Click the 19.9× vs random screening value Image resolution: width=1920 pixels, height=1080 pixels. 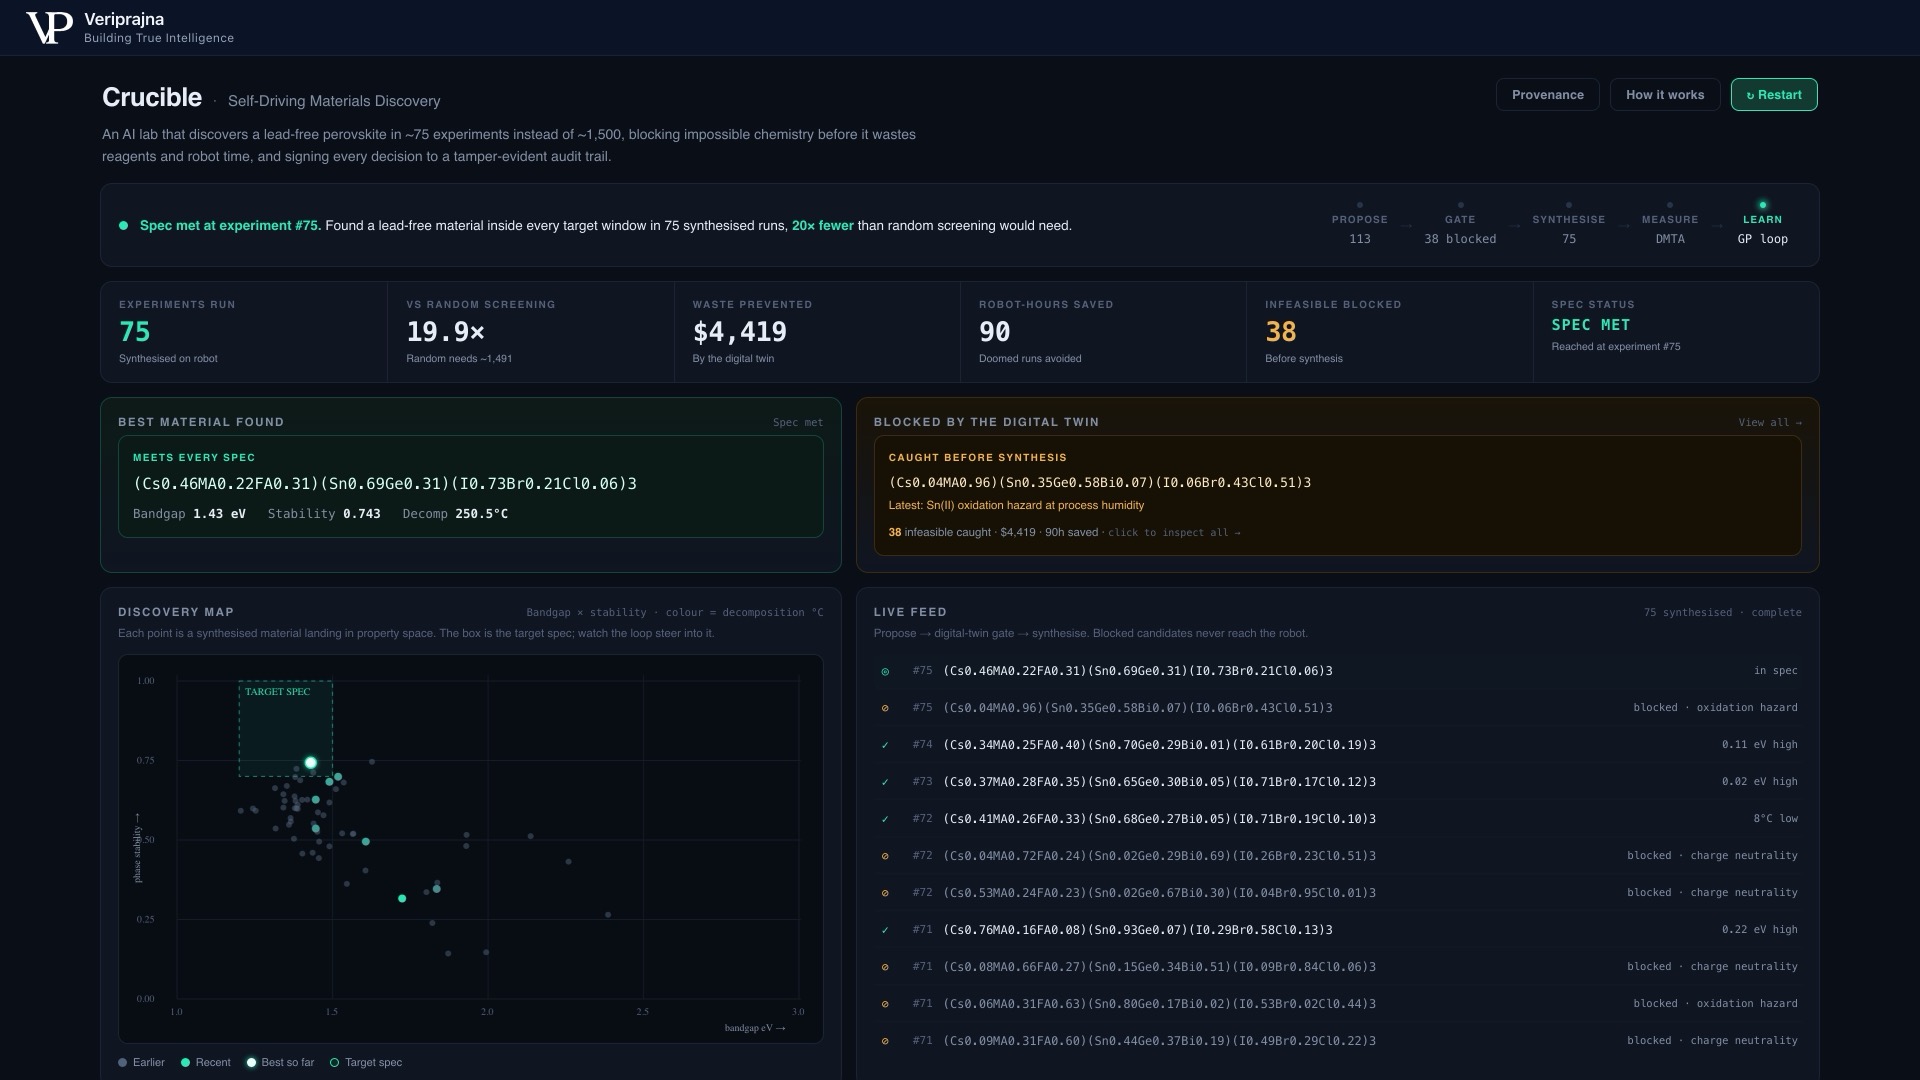[445, 332]
